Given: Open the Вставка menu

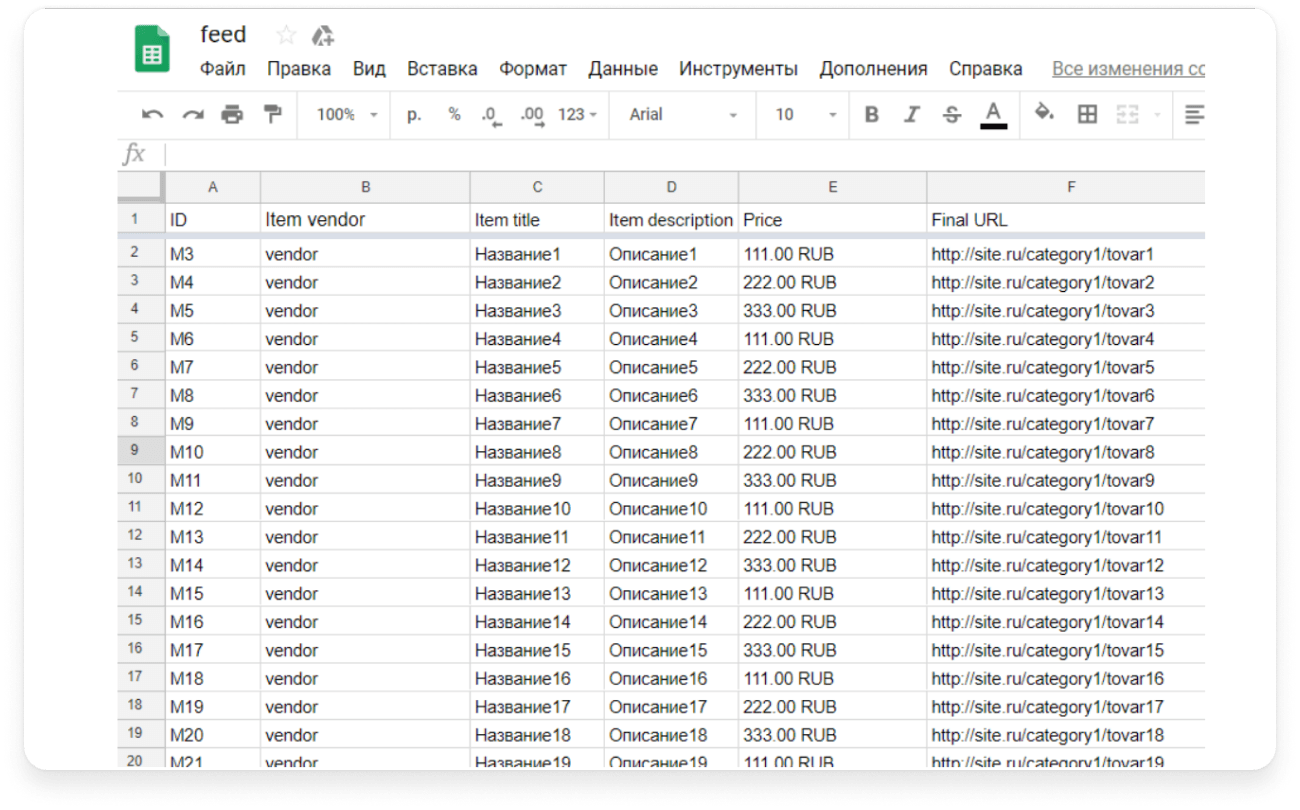Looking at the screenshot, I should coord(442,69).
